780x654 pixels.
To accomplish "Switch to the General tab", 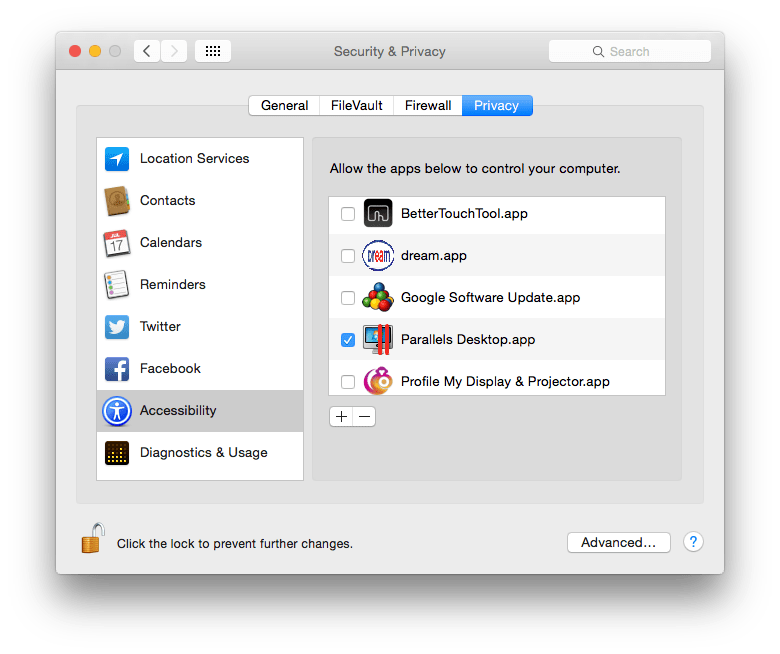I will click(x=284, y=105).
